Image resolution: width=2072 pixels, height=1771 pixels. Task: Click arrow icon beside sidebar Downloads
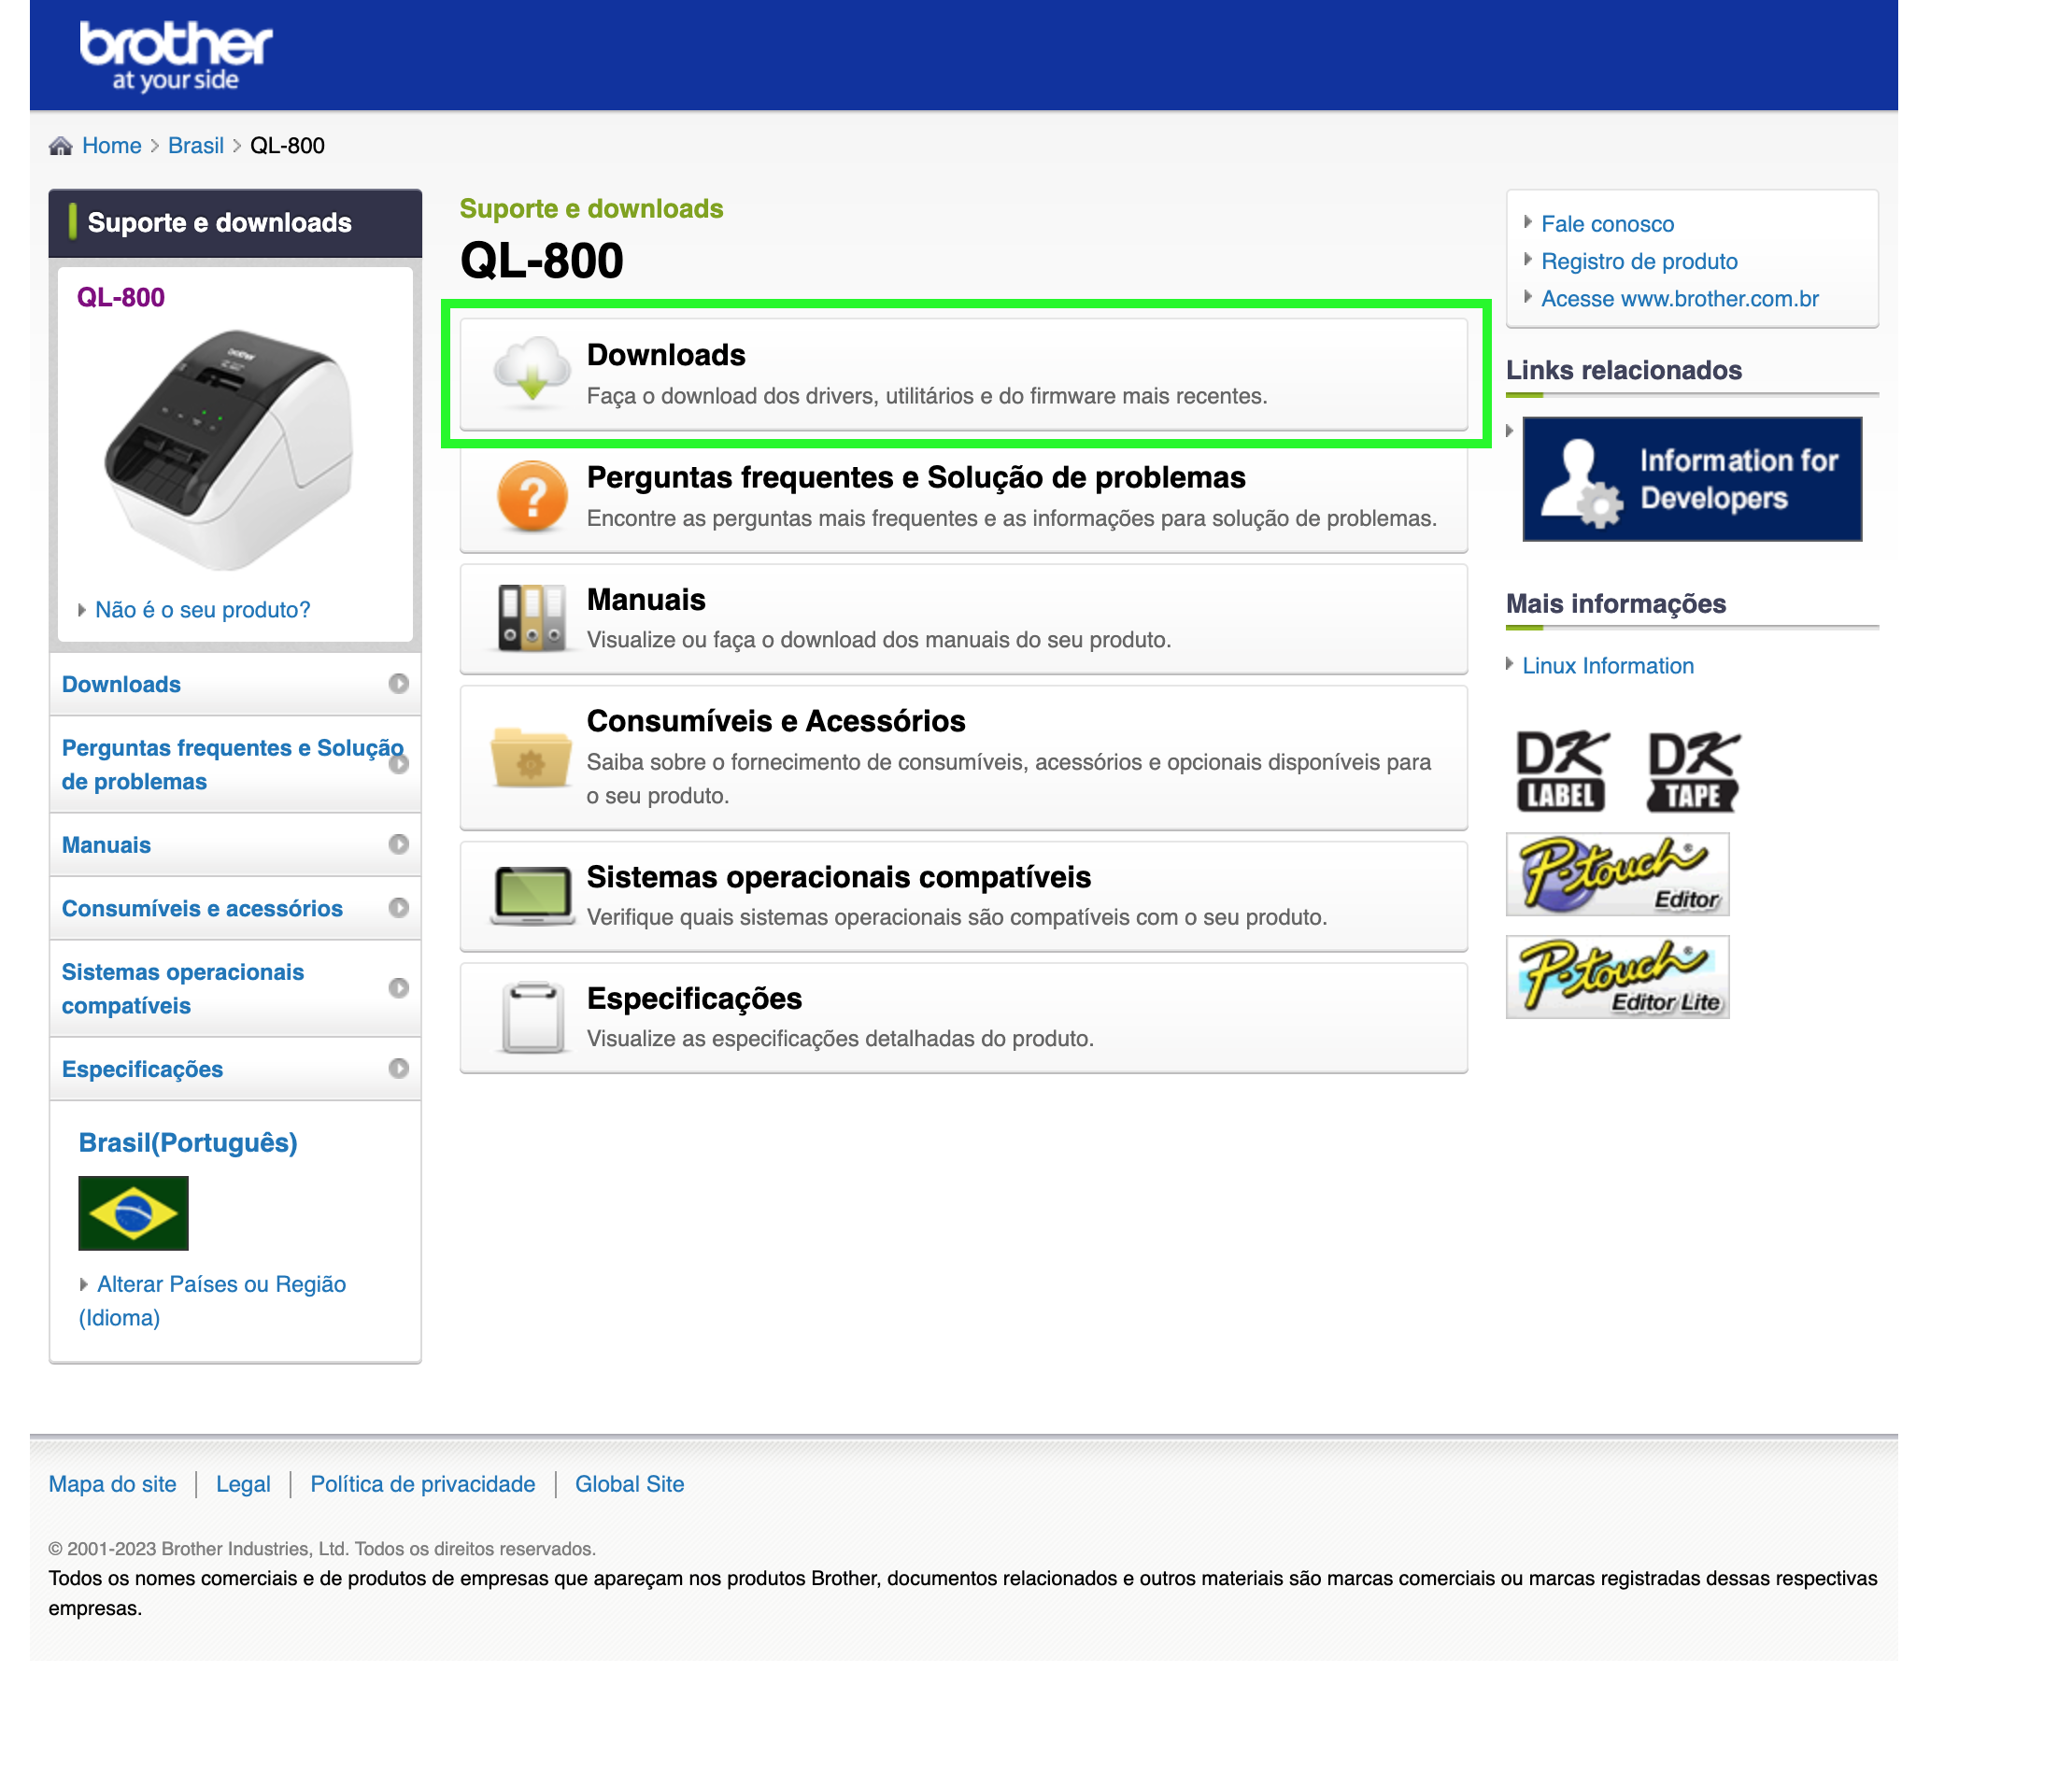click(x=398, y=684)
